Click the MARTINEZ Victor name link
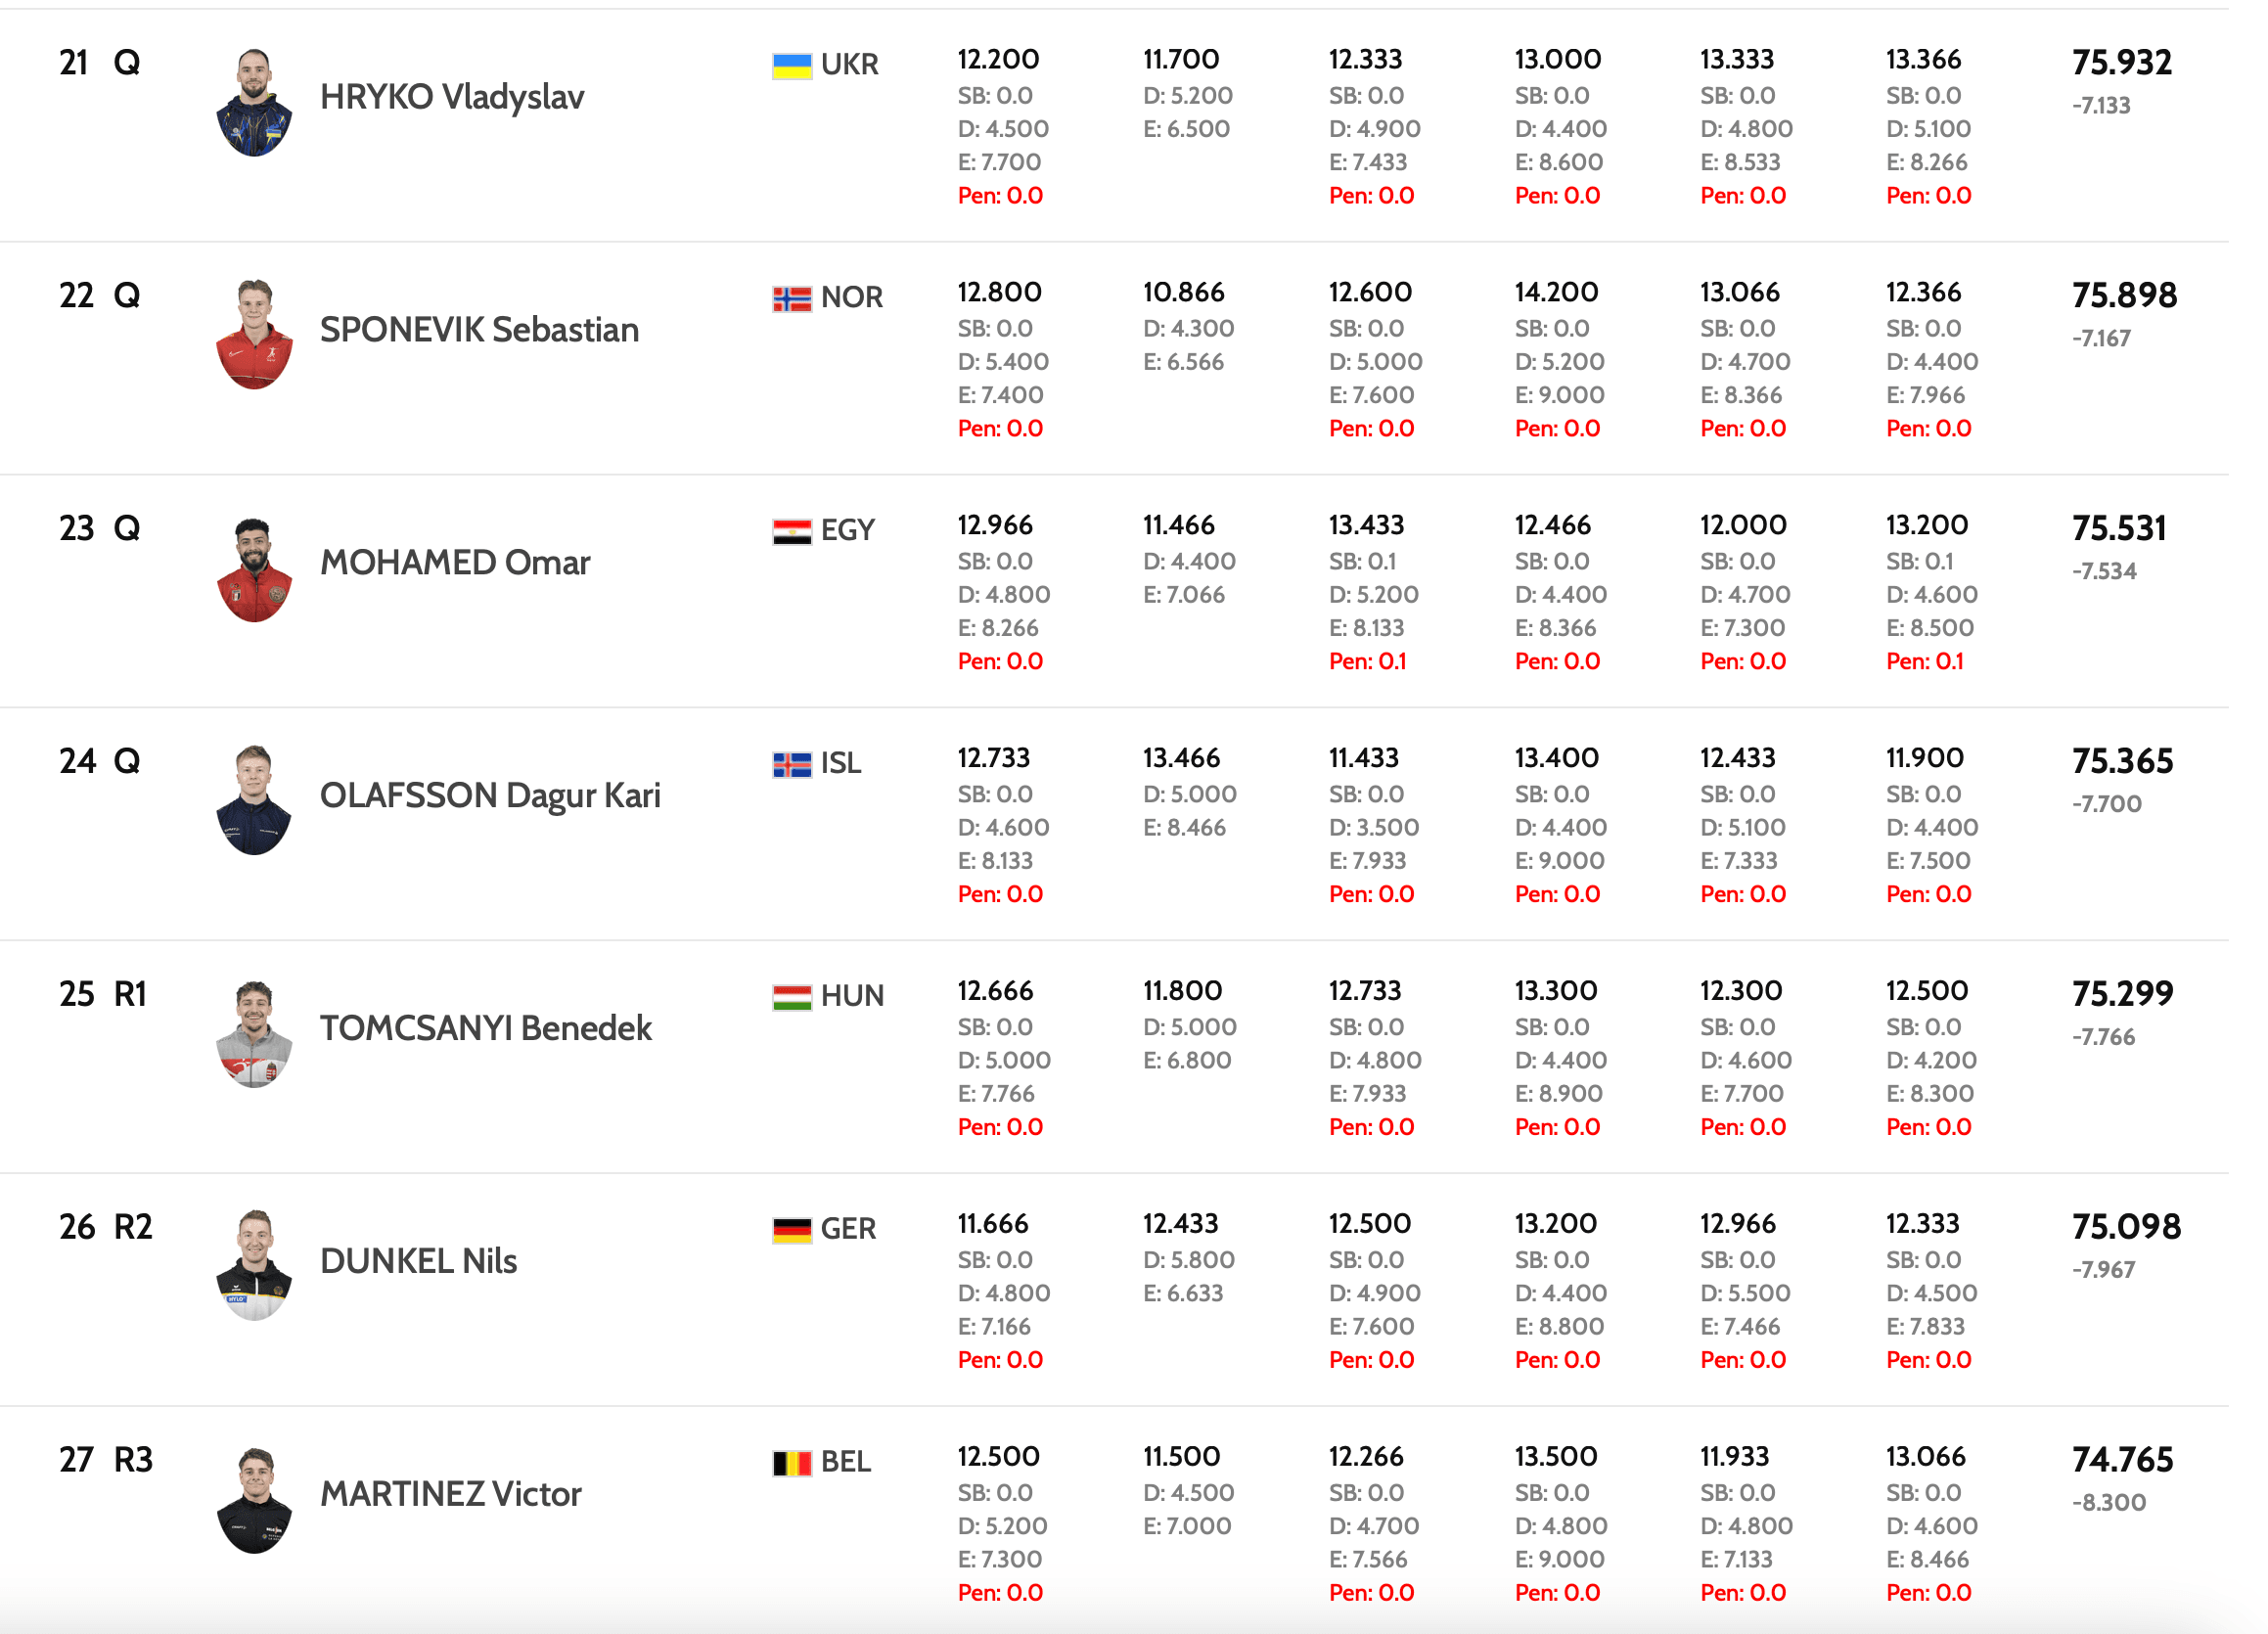The width and height of the screenshot is (2268, 1634). (x=450, y=1495)
